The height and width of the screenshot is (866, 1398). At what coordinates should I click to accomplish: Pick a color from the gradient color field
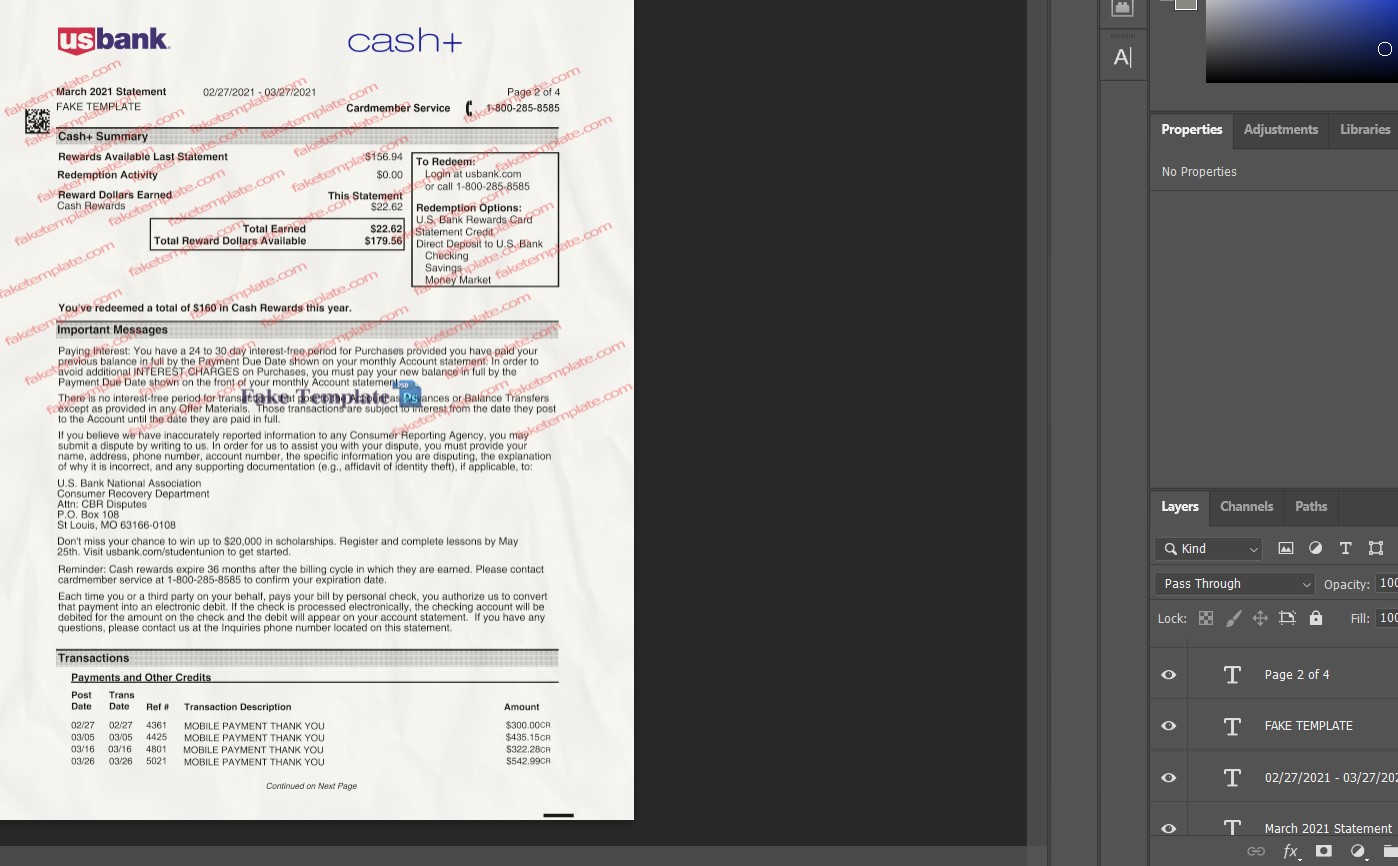[x=1300, y=41]
